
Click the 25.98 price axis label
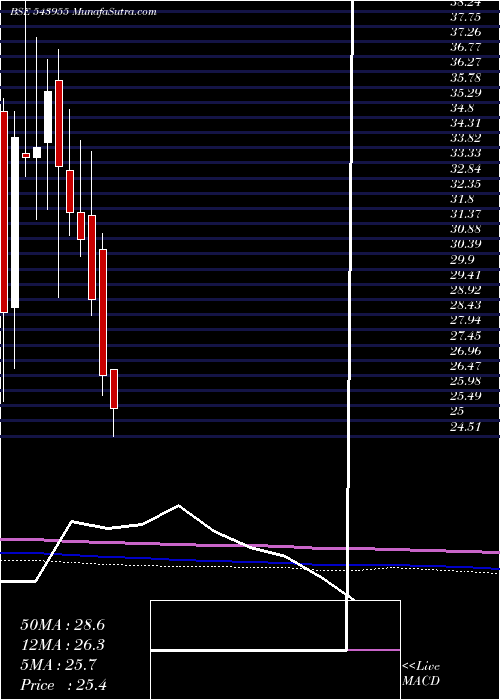point(465,381)
